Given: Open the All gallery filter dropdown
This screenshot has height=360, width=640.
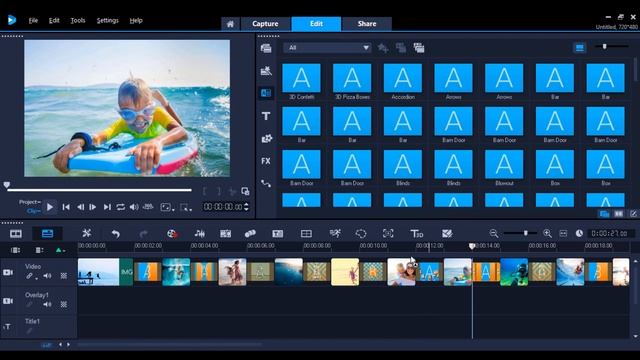Looking at the screenshot, I should pos(327,48).
